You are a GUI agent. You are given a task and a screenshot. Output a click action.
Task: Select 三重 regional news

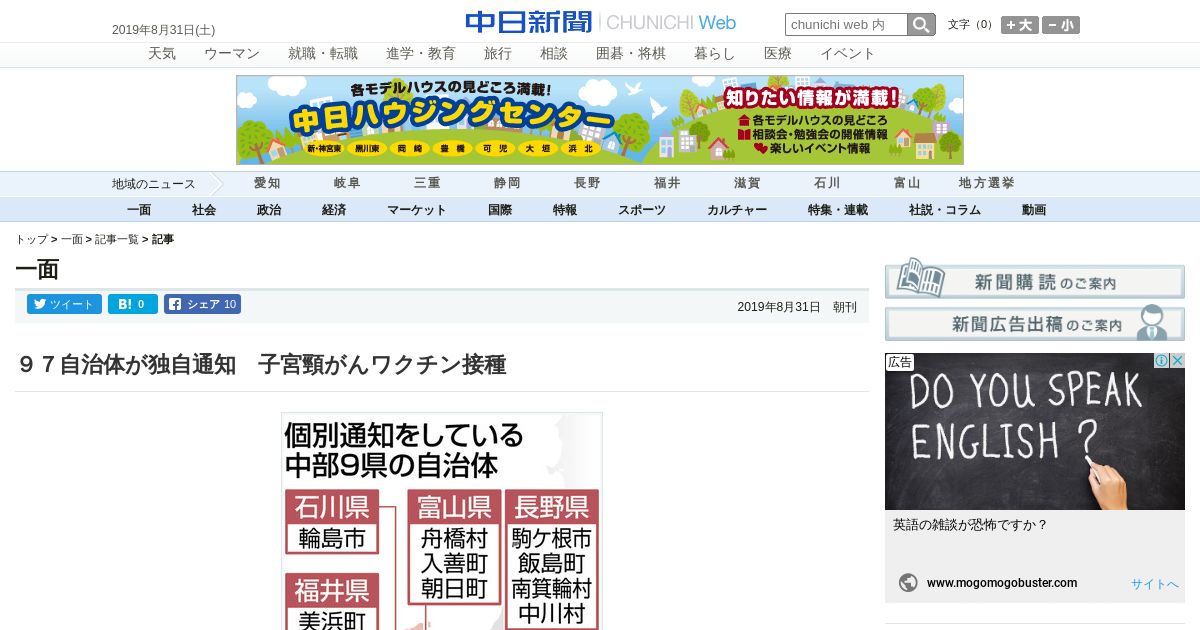(427, 183)
